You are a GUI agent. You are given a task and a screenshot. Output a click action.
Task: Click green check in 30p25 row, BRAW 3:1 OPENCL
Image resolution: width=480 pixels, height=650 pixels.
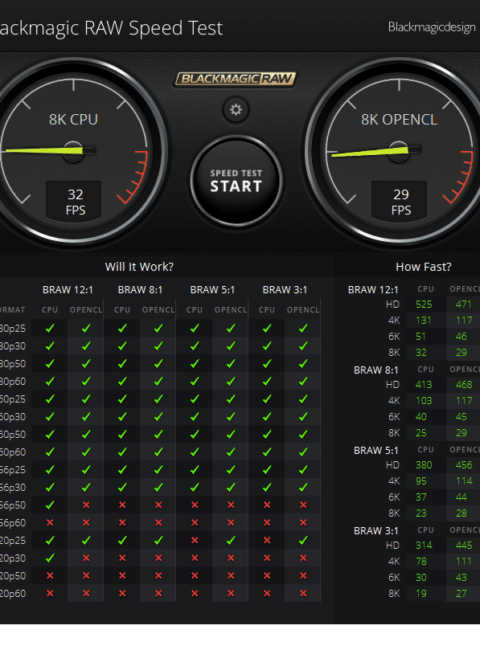(303, 328)
